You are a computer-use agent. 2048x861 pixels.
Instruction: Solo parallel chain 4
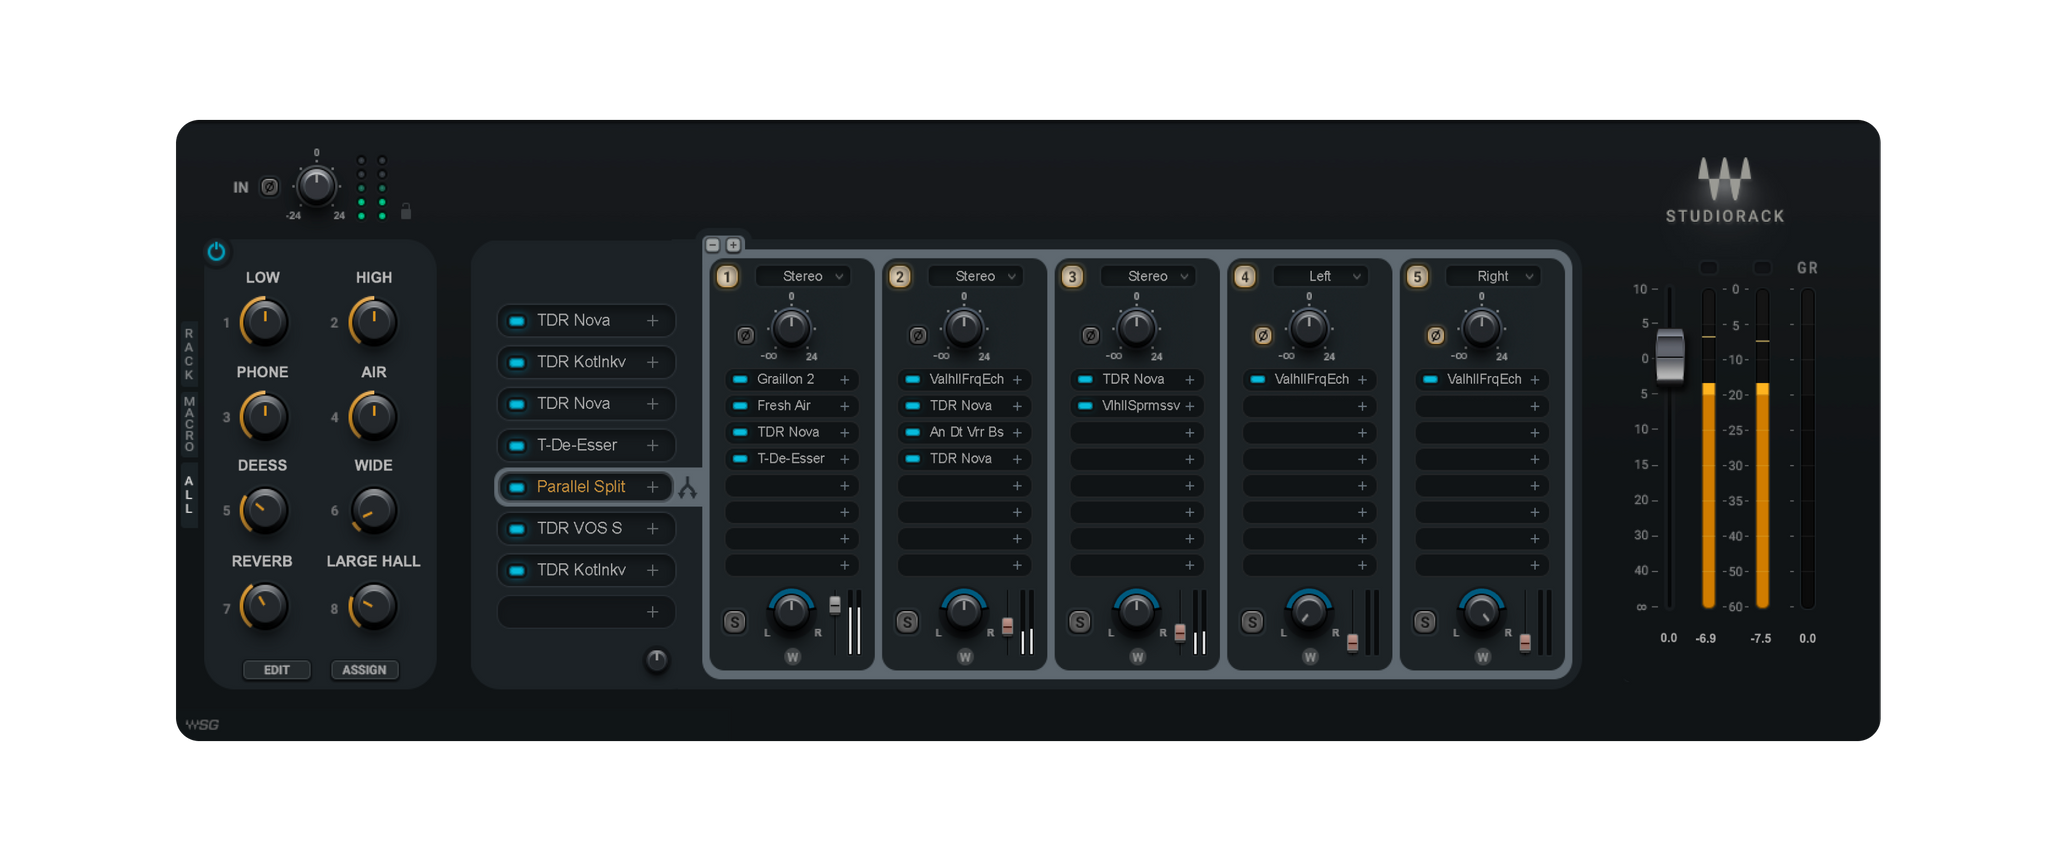tap(1252, 622)
